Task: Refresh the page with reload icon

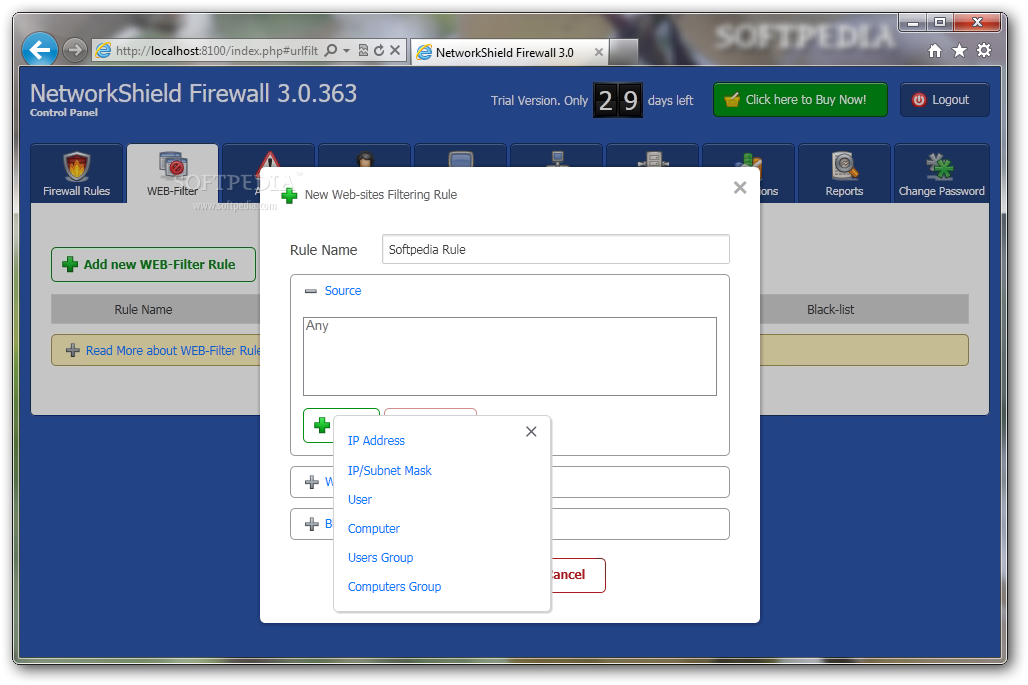Action: click(379, 50)
